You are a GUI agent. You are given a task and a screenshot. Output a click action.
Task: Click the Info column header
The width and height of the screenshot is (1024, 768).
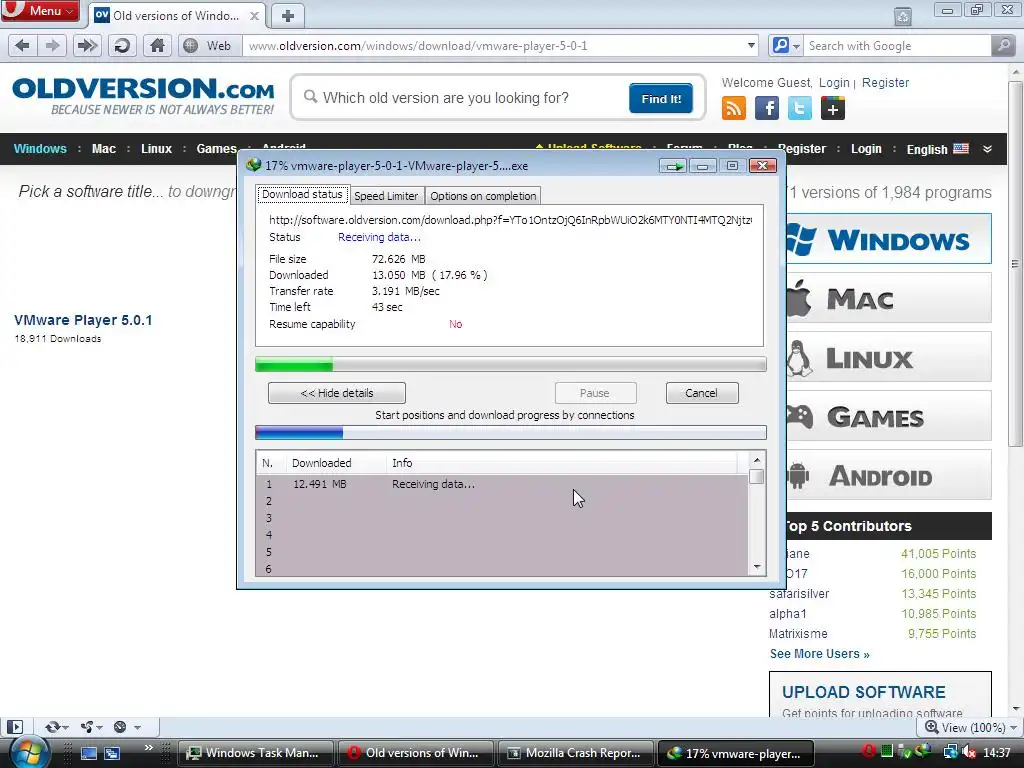562,463
